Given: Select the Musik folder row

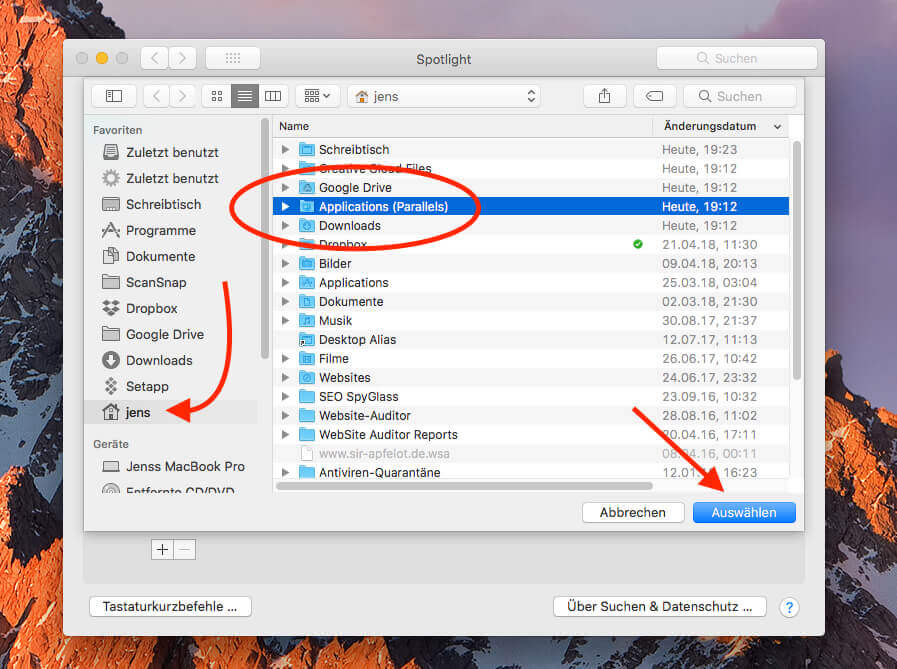Looking at the screenshot, I should coord(531,320).
